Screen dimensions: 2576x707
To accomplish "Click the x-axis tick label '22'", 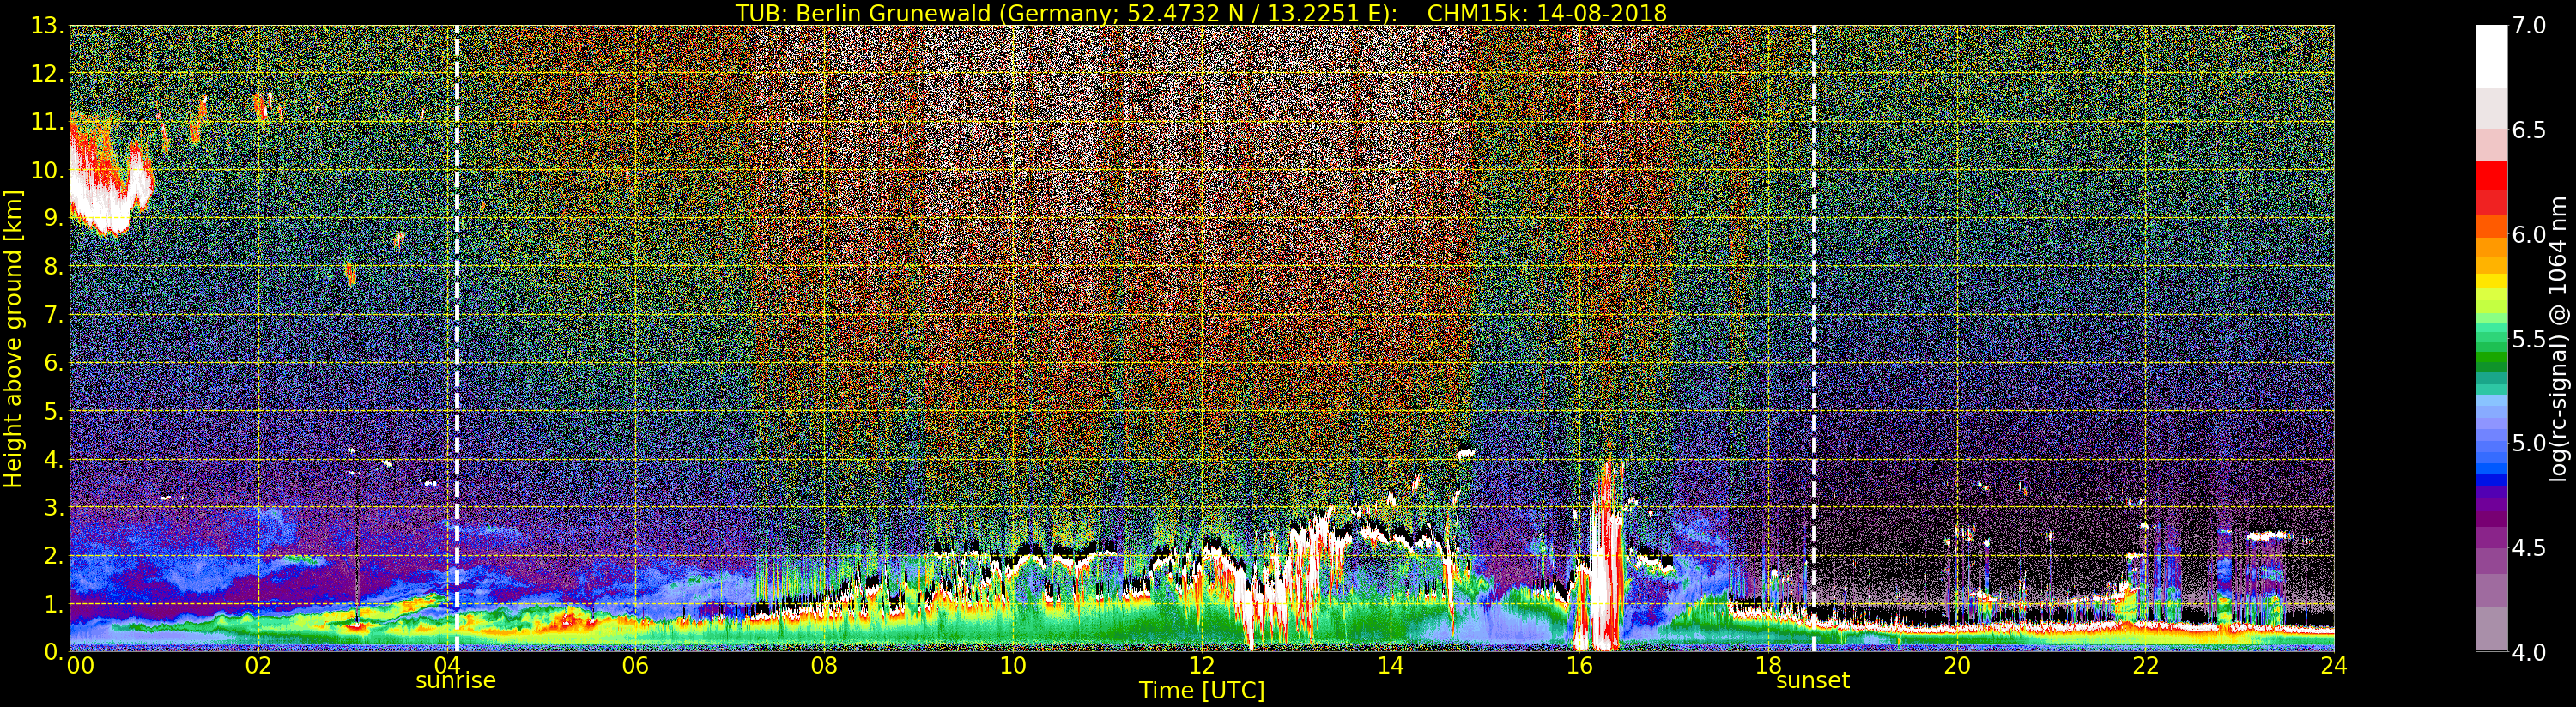I will click(2146, 665).
